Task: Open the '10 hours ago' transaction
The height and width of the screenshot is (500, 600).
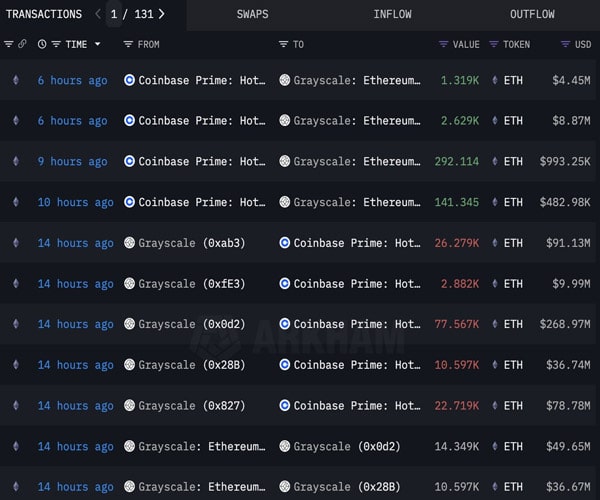Action: [75, 202]
